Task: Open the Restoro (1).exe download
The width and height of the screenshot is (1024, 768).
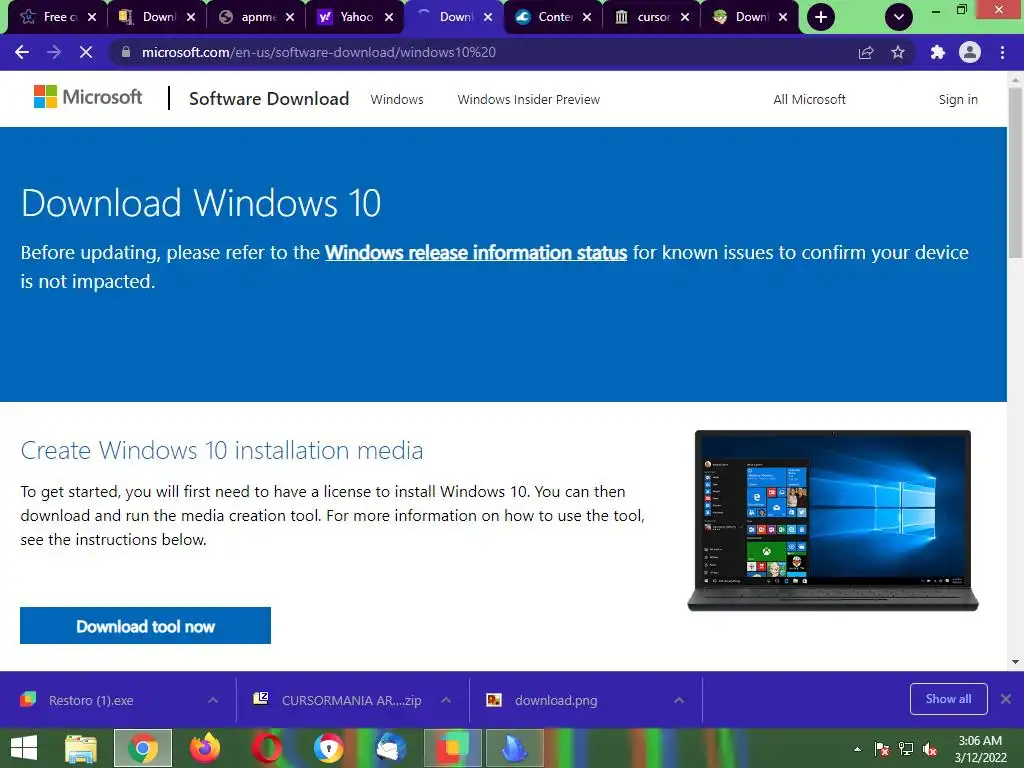Action: pyautogui.click(x=90, y=700)
